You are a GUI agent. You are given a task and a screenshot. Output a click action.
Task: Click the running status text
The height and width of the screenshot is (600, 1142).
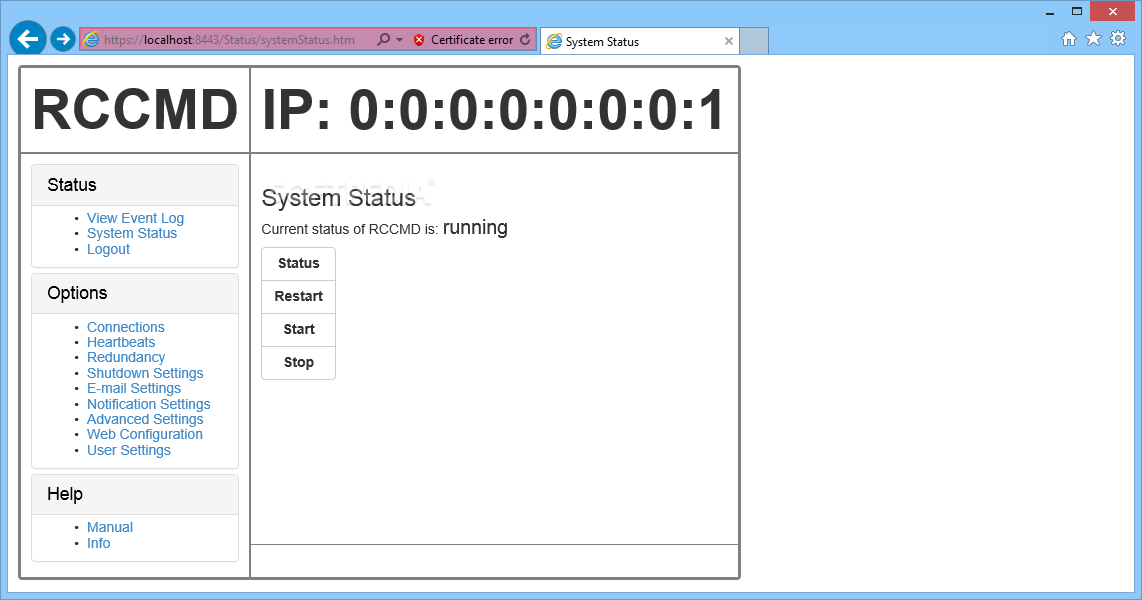475,228
